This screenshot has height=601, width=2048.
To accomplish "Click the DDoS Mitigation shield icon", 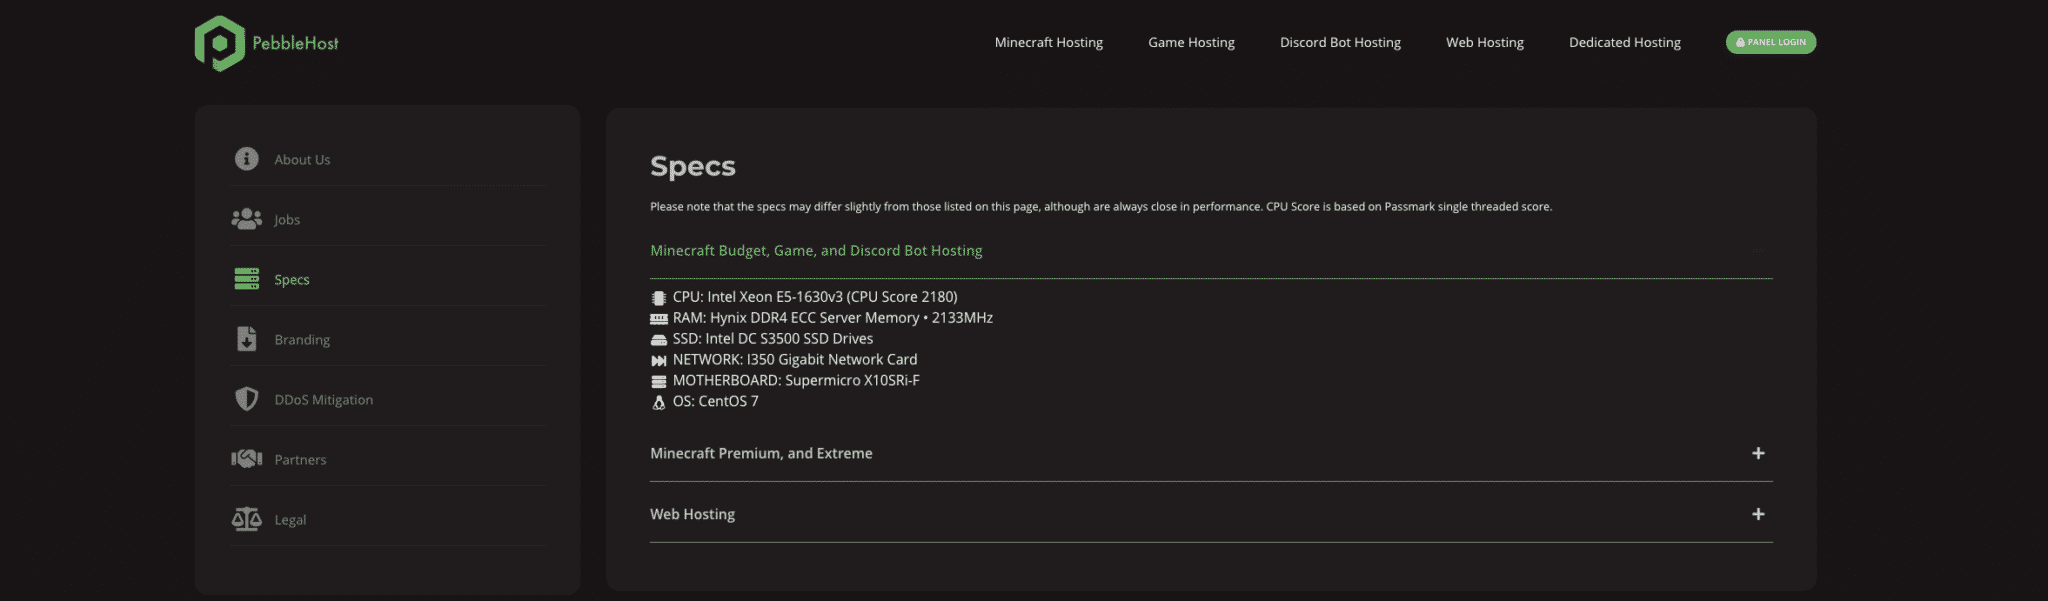I will [246, 399].
